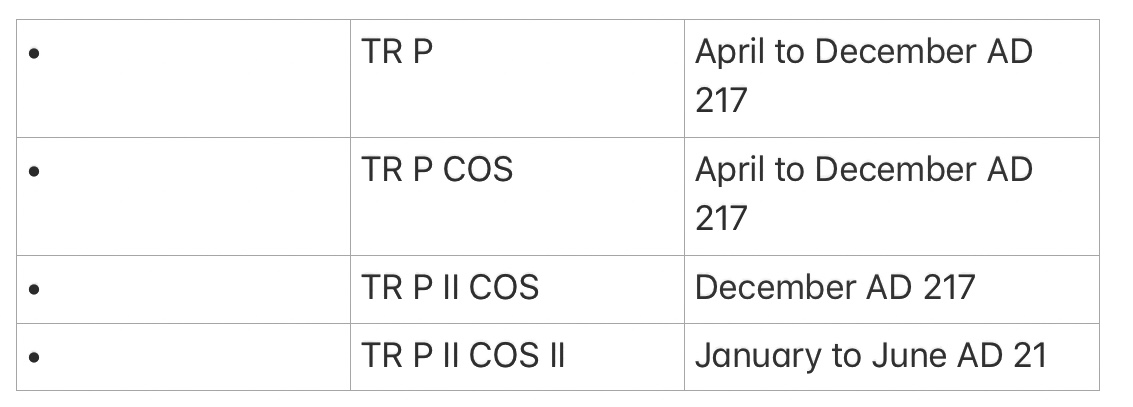1133x407 pixels.
Task: Click the December AD 217 date cell
Action: click(834, 288)
